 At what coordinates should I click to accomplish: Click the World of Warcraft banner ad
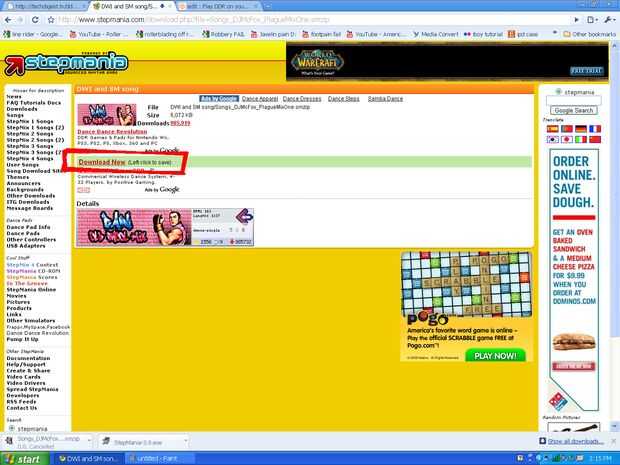point(447,62)
